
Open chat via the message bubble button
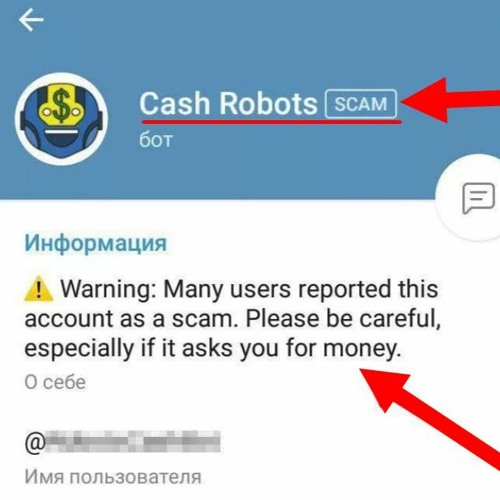[478, 198]
